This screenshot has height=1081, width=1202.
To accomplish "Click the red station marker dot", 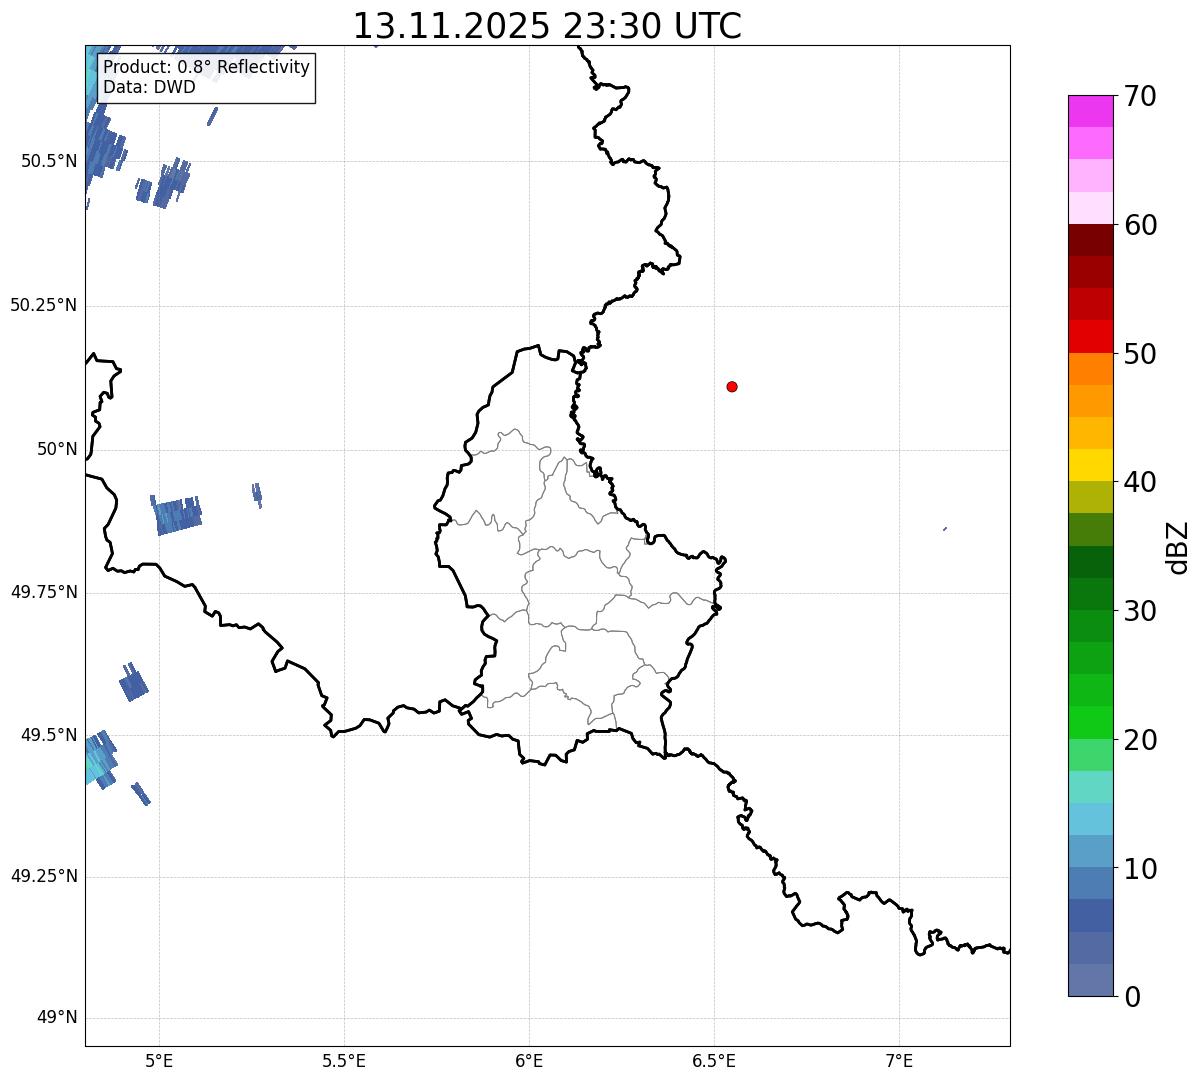I will [x=732, y=386].
